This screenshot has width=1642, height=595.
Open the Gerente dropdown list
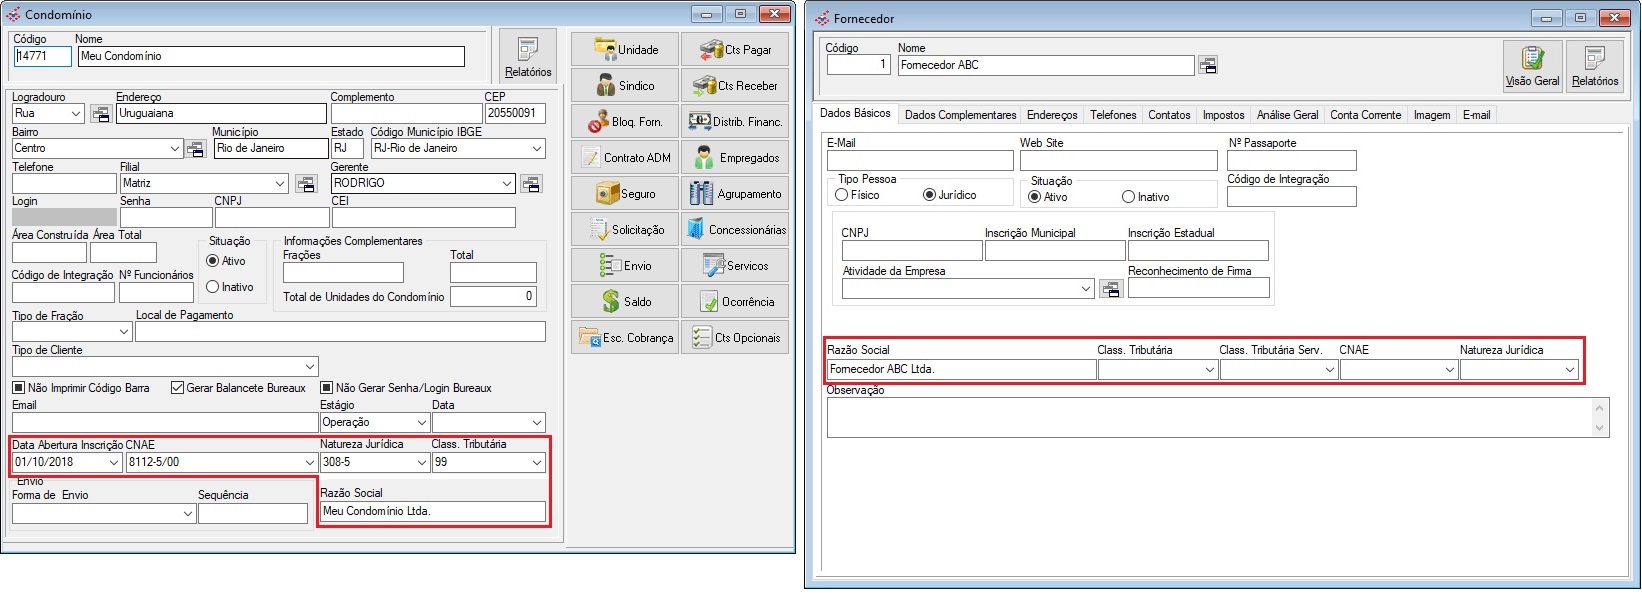click(x=507, y=184)
